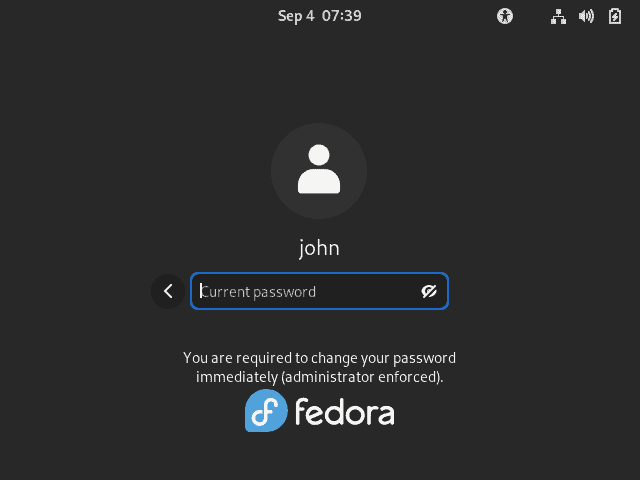
Task: Click the "john" username label
Action: coord(319,248)
